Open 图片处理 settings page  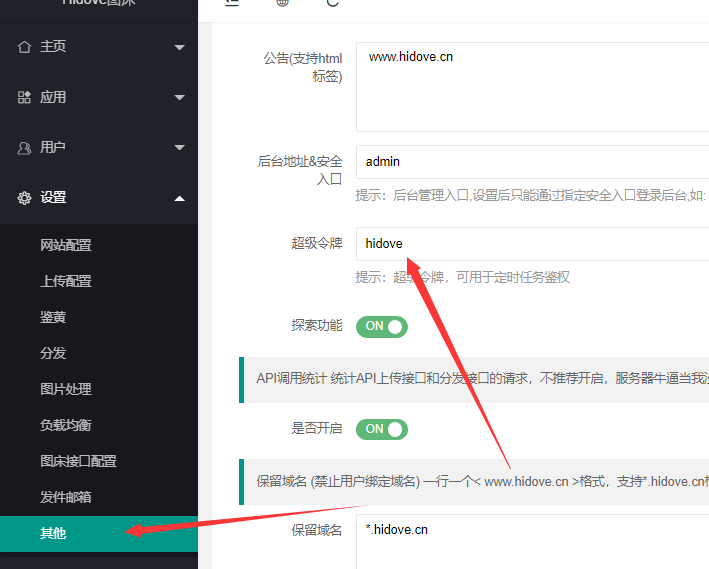[x=99, y=389]
